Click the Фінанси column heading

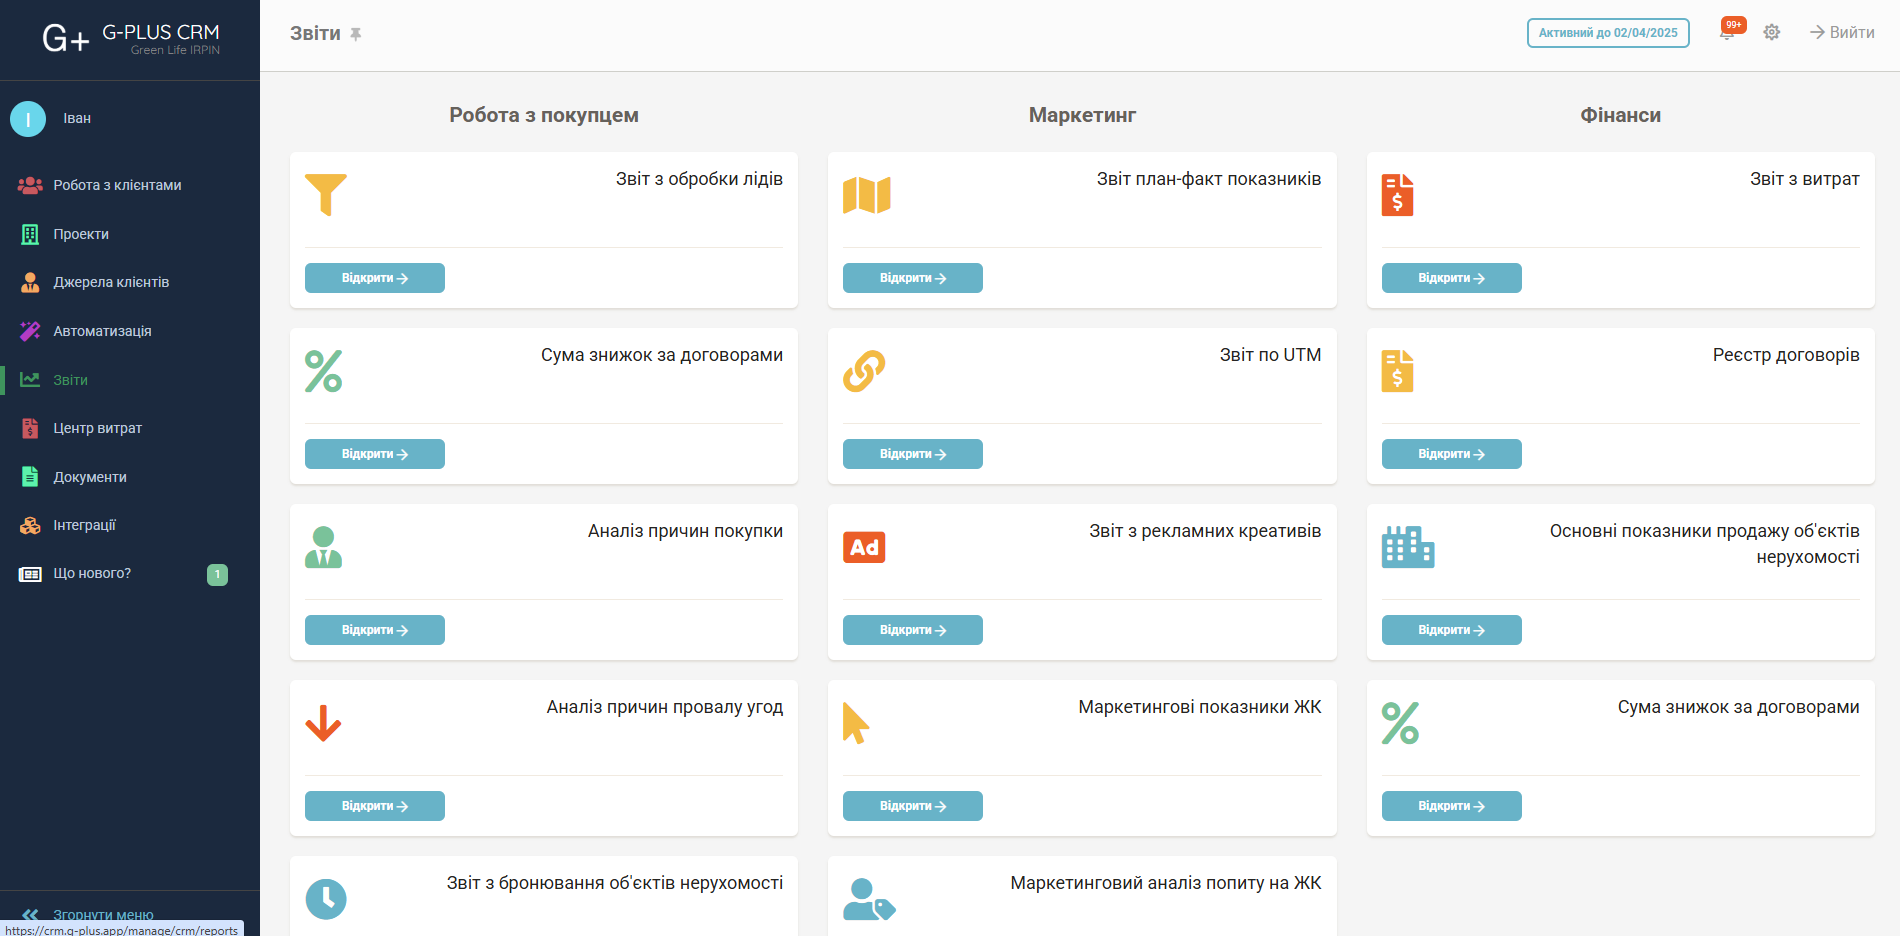tap(1621, 115)
